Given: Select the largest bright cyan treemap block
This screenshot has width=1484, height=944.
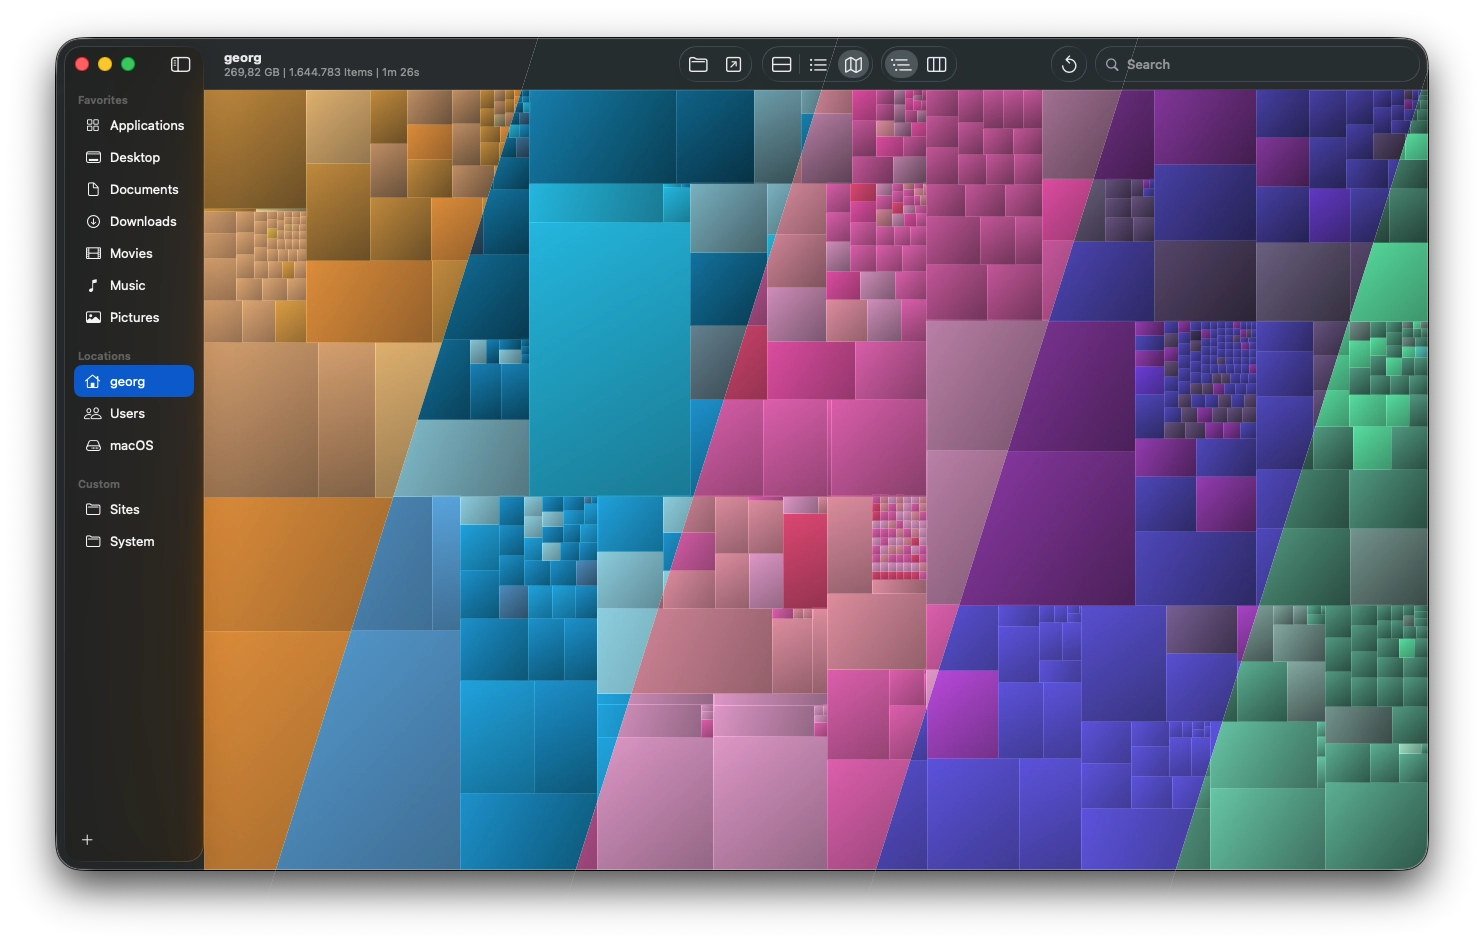Looking at the screenshot, I should click(609, 358).
